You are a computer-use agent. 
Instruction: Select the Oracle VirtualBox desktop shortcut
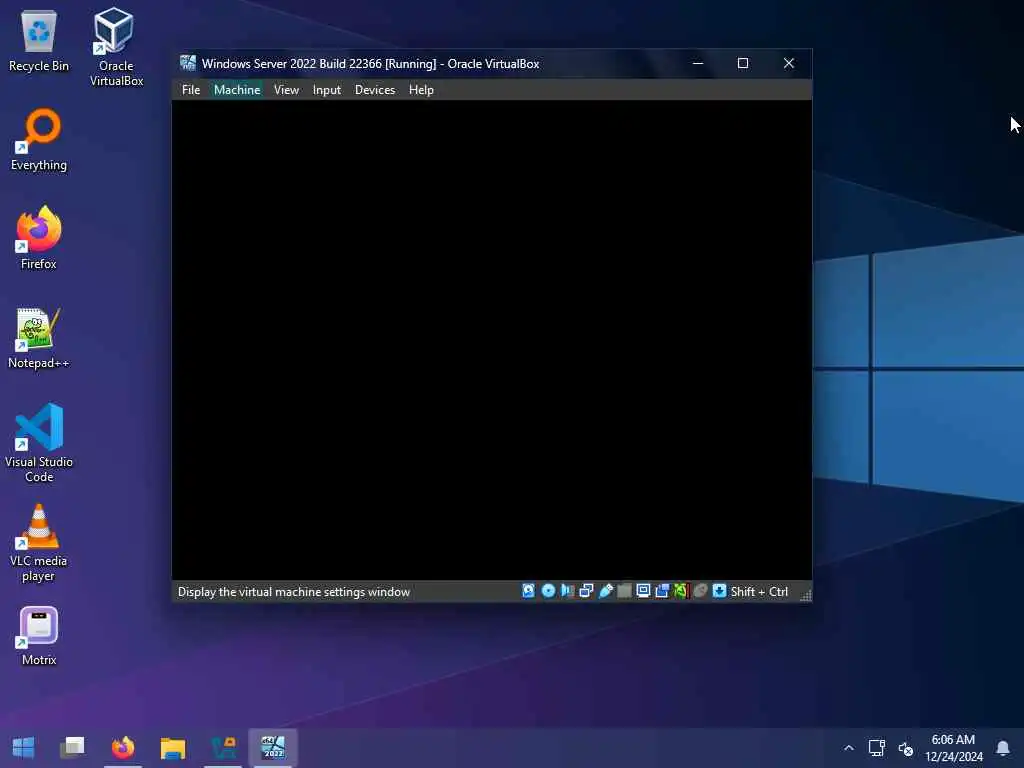[x=116, y=47]
